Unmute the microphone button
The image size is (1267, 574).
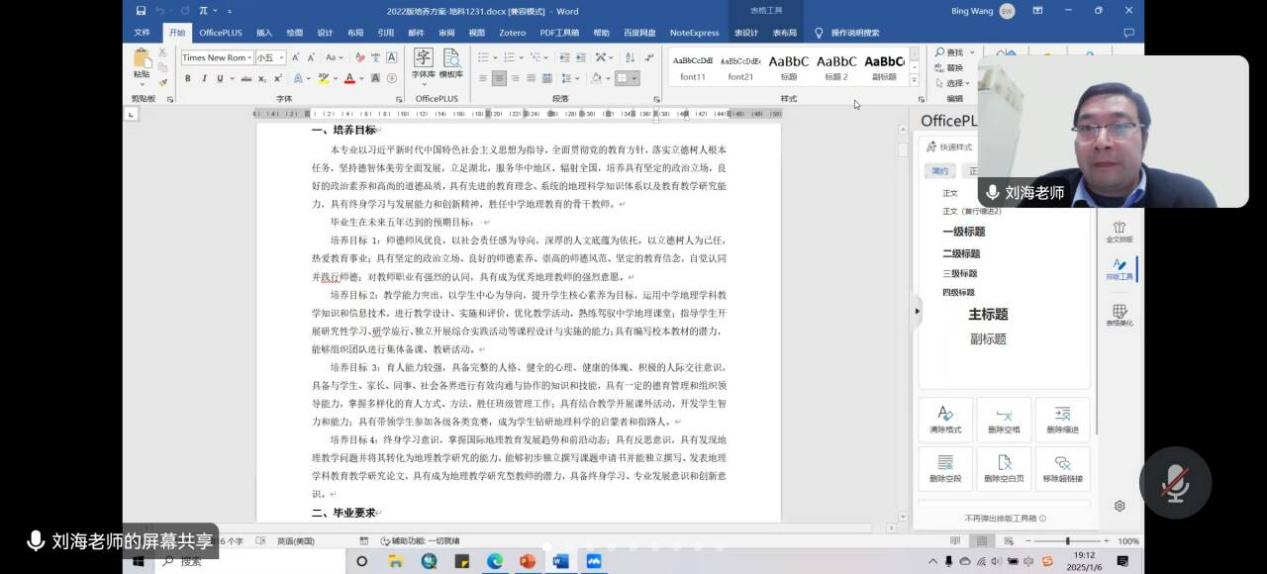(1175, 483)
